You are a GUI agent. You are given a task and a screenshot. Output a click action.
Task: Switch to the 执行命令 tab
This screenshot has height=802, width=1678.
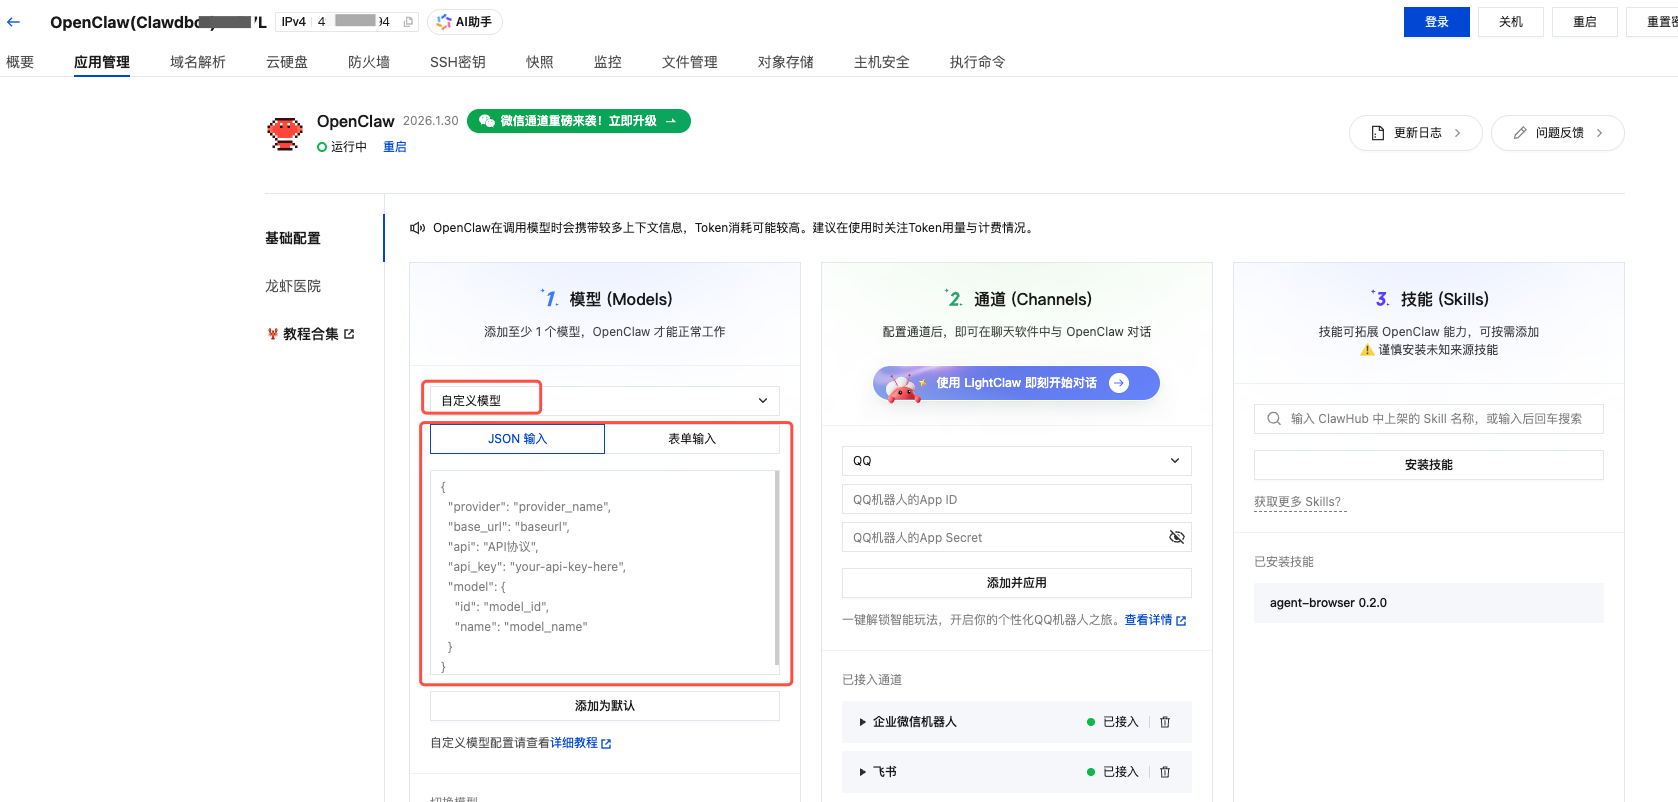tap(978, 62)
